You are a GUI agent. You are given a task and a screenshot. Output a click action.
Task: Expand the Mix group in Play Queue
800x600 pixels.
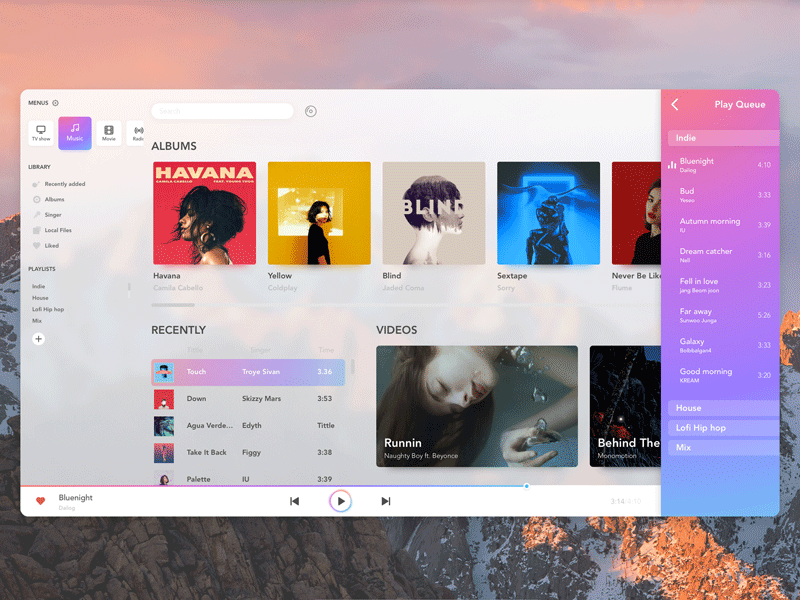[x=722, y=448]
